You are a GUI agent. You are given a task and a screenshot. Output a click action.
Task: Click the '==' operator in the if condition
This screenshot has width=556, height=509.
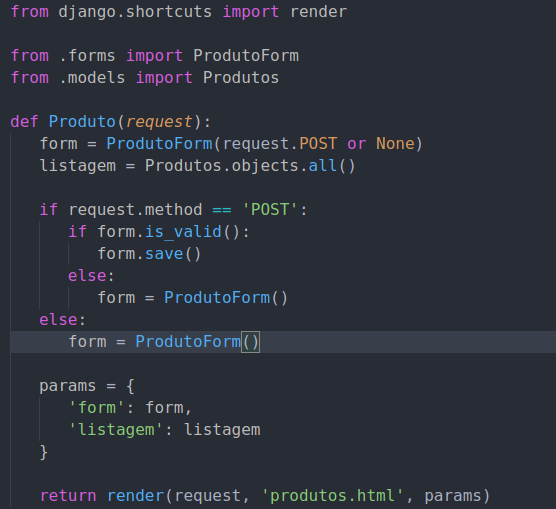pyautogui.click(x=222, y=210)
